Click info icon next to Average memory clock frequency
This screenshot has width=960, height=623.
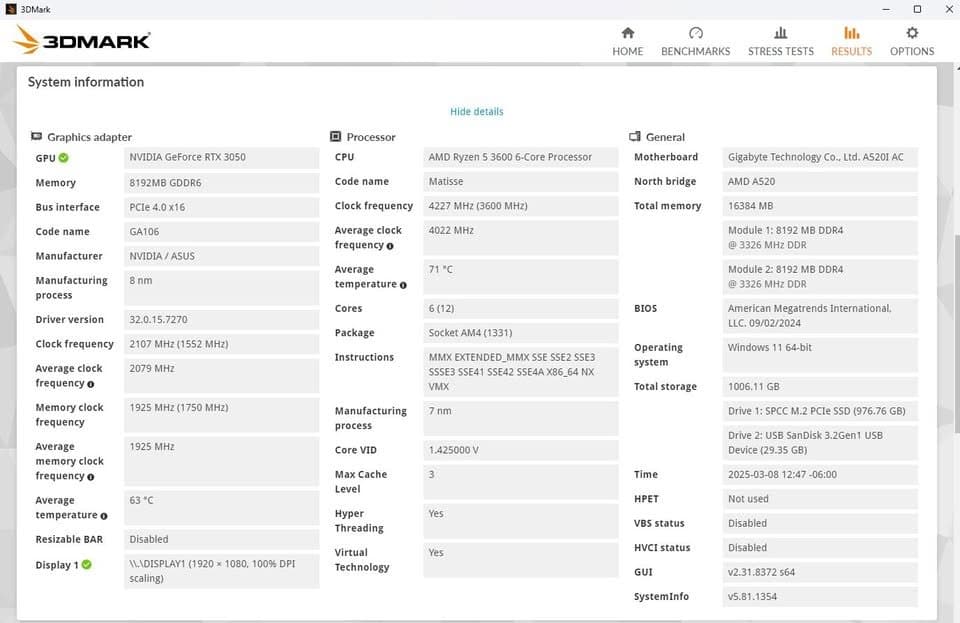point(91,476)
